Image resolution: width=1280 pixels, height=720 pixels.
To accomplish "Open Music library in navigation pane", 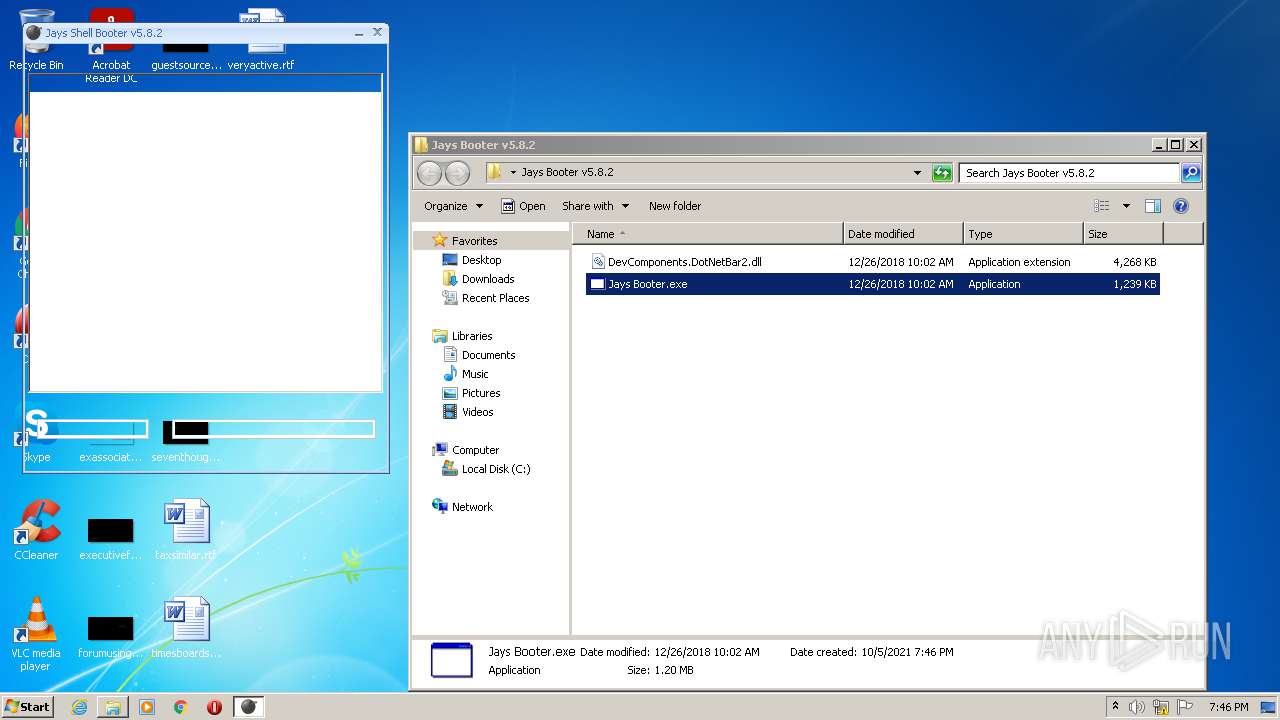I will [x=475, y=374].
